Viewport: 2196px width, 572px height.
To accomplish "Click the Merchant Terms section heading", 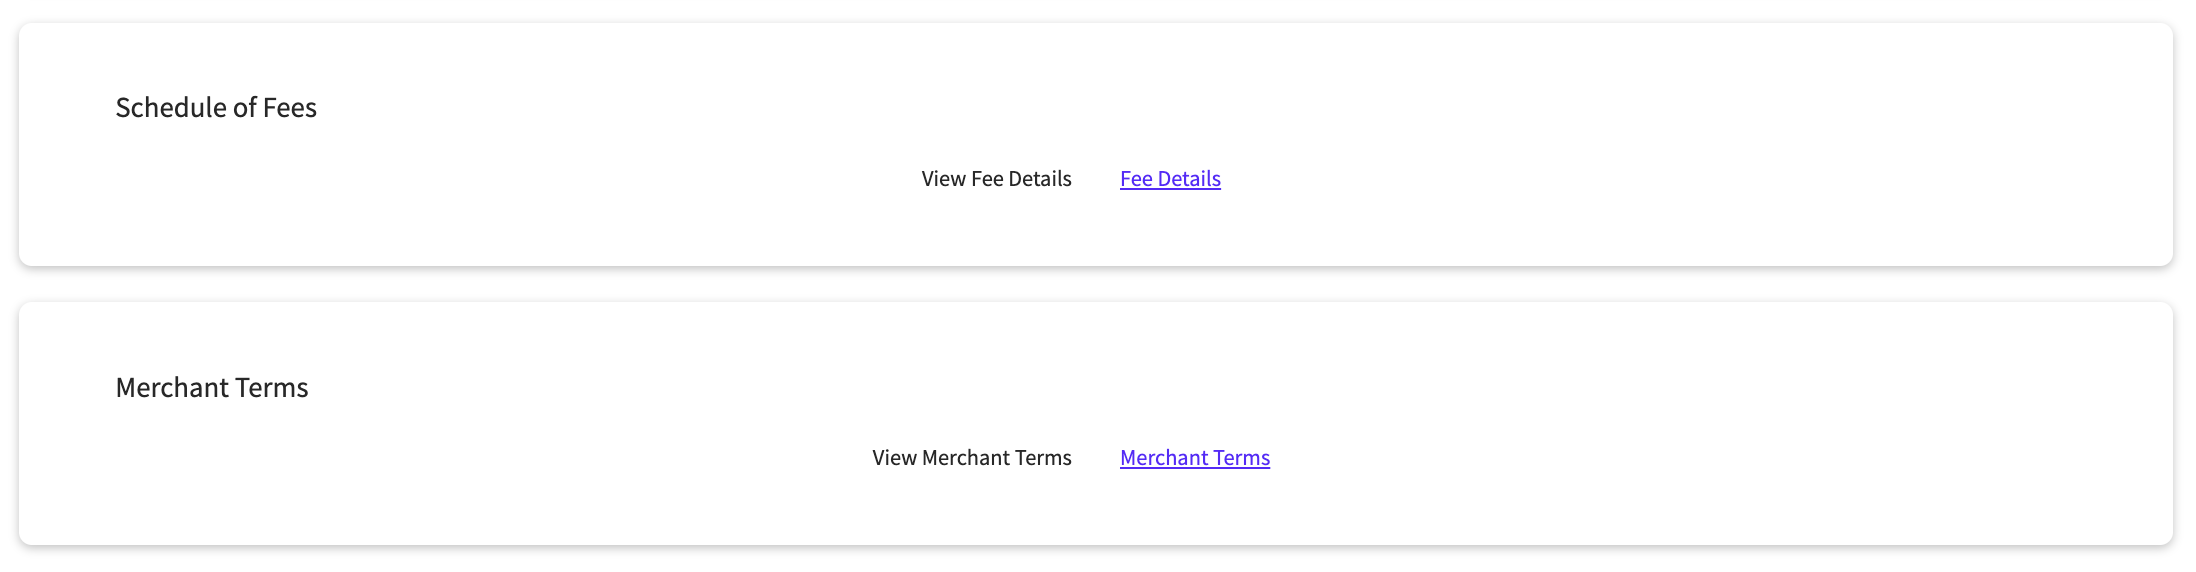I will pos(212,388).
